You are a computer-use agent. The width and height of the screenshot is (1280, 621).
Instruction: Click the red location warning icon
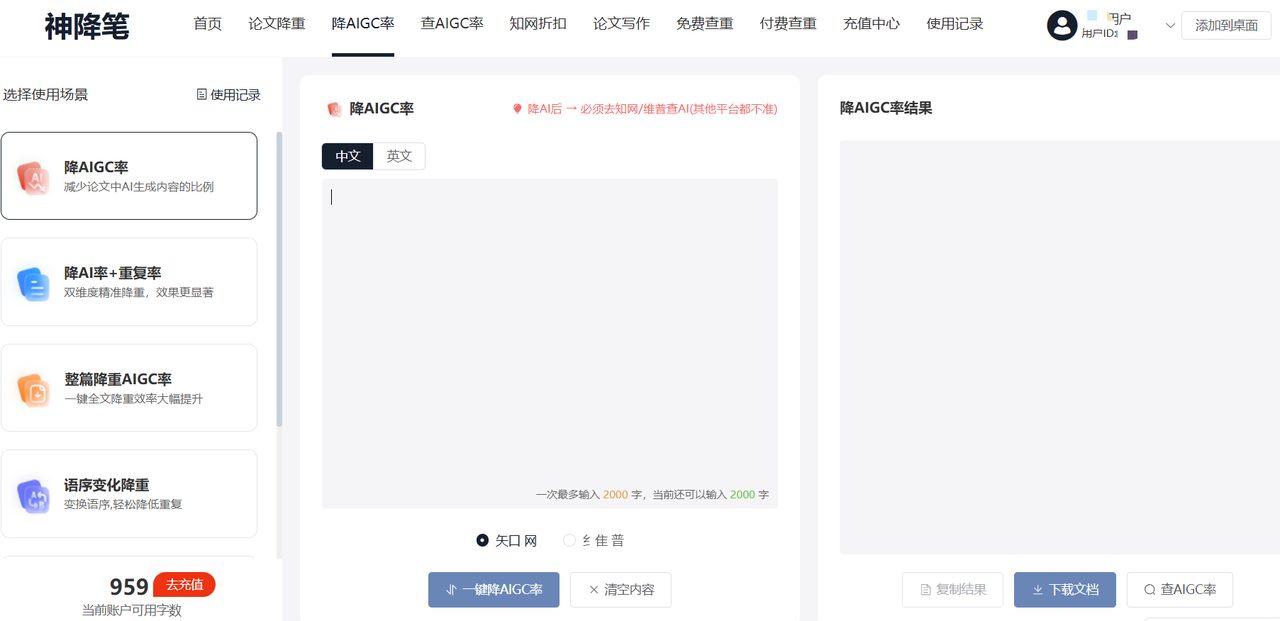point(517,109)
